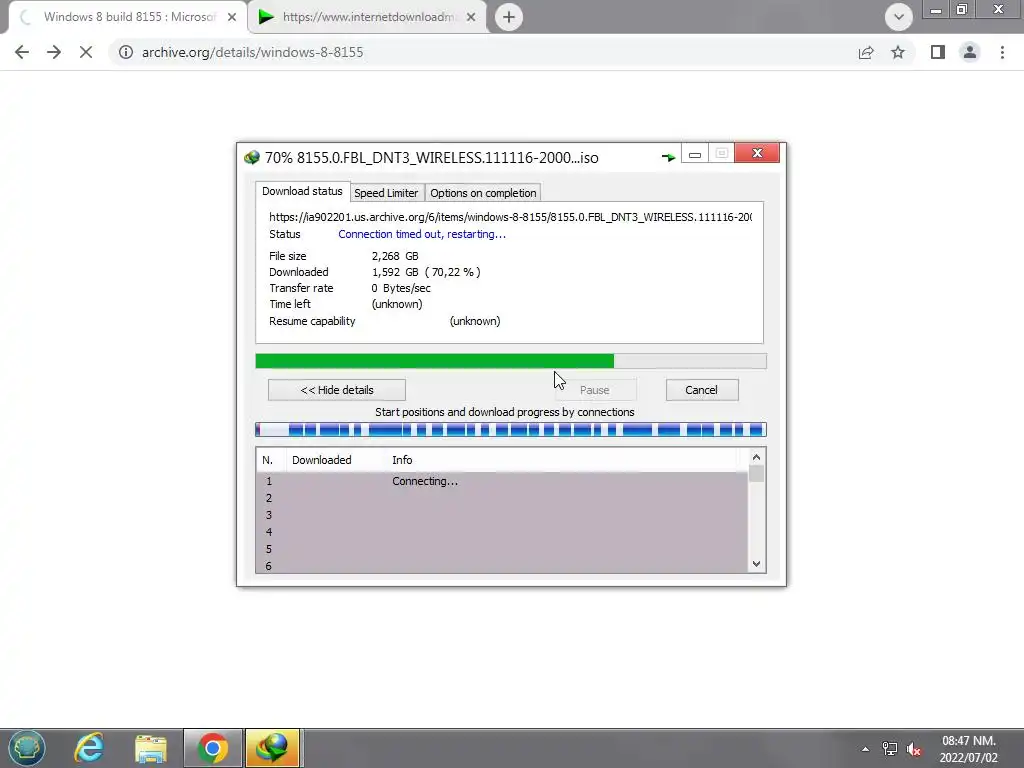1024x768 pixels.
Task: Click the blue connections progress bar
Action: pyautogui.click(x=511, y=429)
